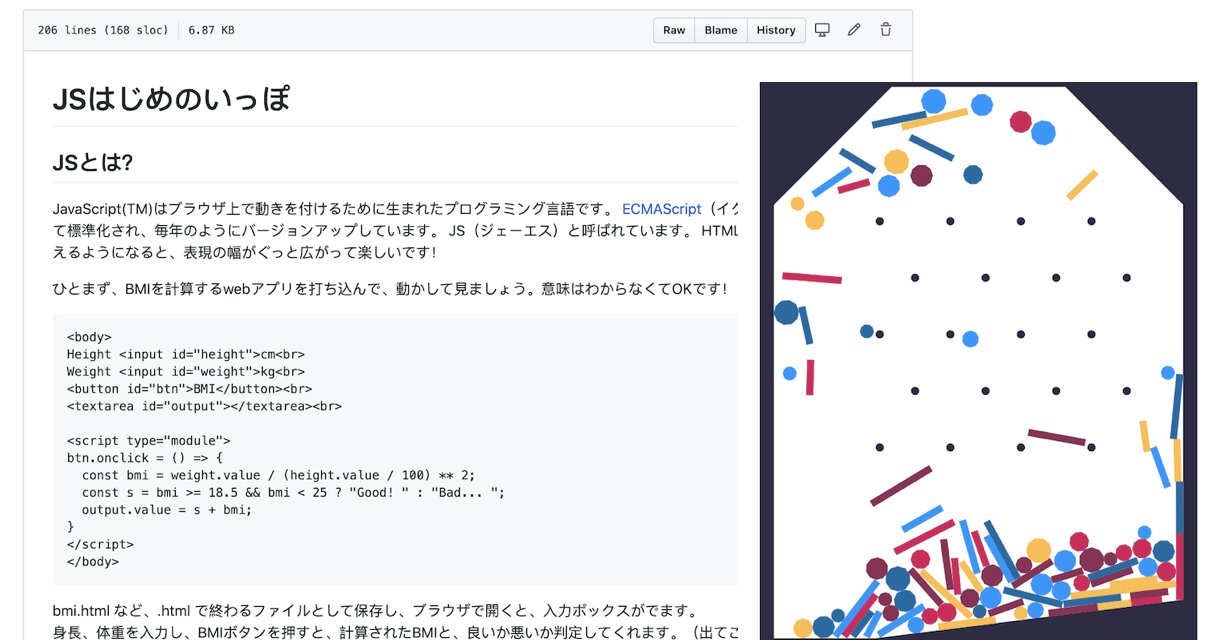
Task: Click the 6.87 KB file size
Action: coord(211,30)
